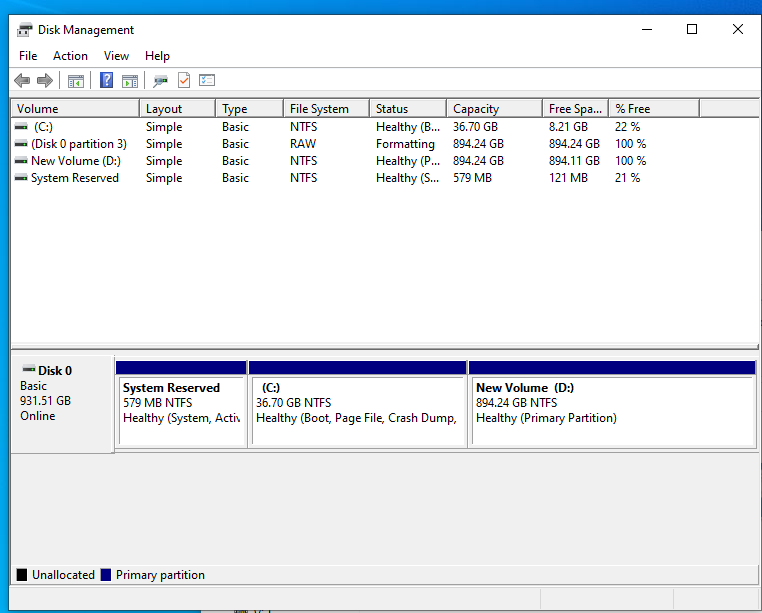
Task: Click the Connect/Refresh disk toolbar icon
Action: [x=160, y=81]
